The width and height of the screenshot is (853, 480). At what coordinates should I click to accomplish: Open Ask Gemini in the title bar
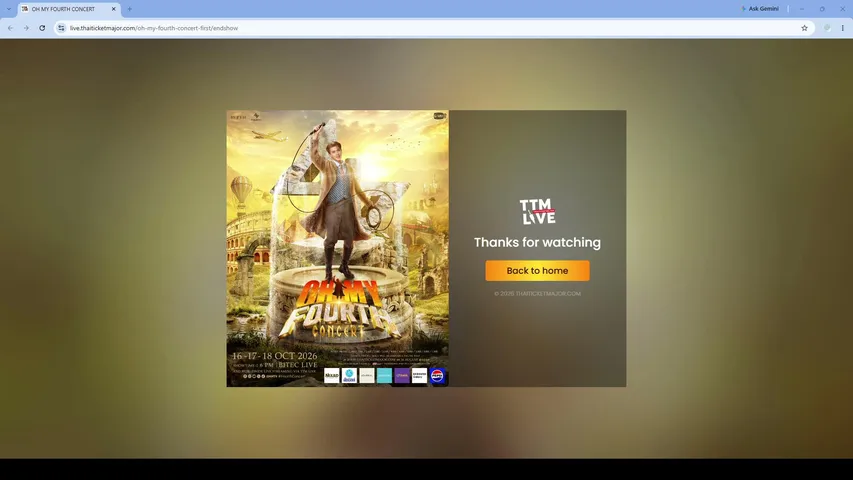(x=760, y=9)
